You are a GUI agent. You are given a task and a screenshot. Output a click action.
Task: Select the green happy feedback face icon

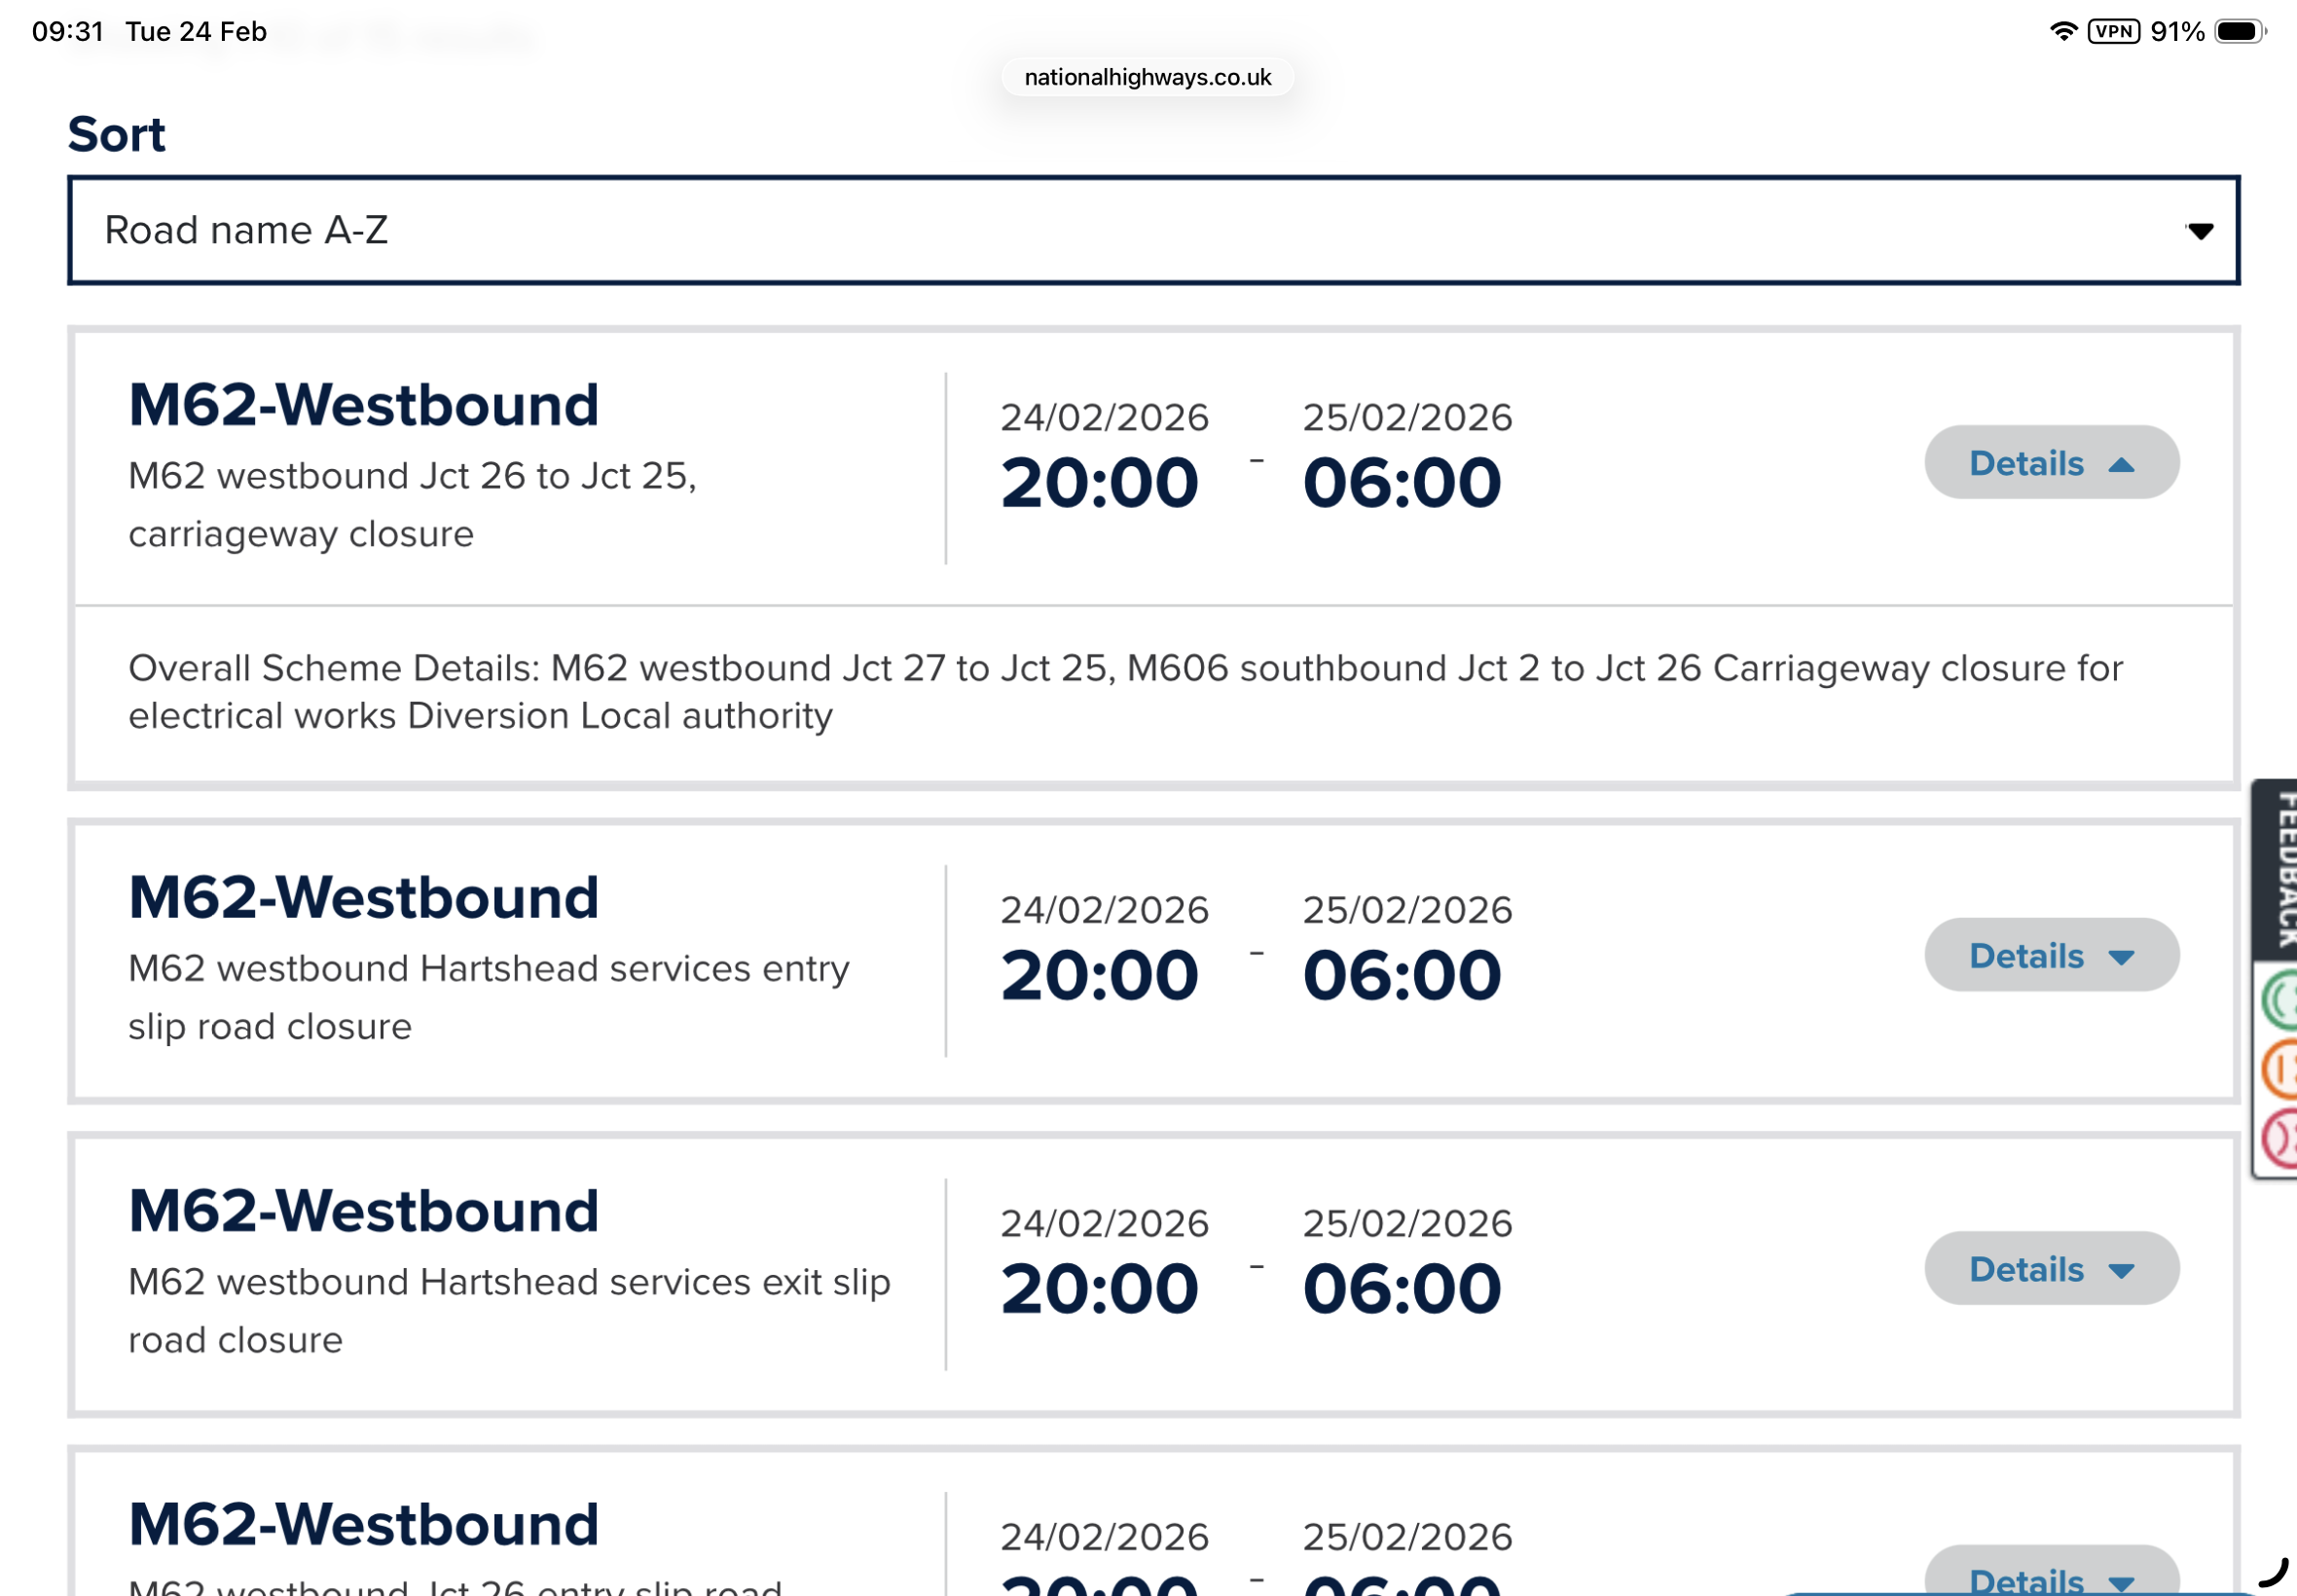click(2280, 1000)
